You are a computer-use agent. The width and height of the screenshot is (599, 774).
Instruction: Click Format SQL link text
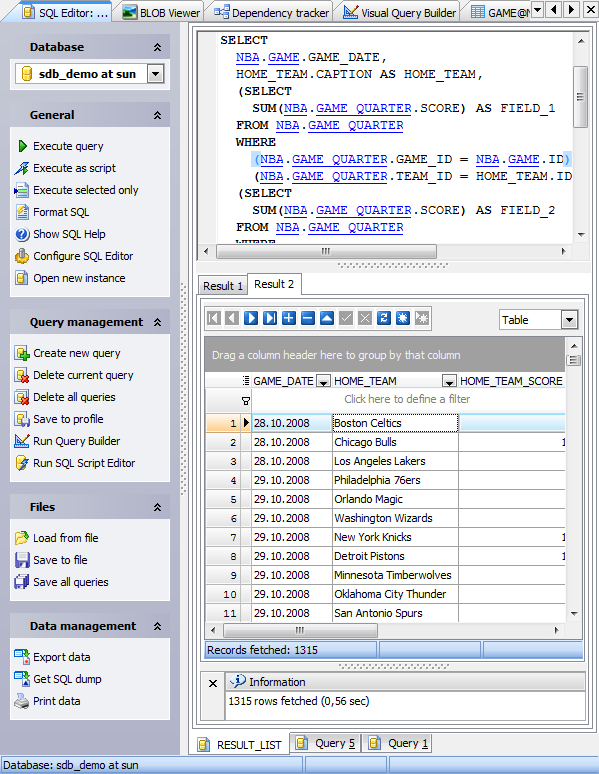click(x=61, y=212)
